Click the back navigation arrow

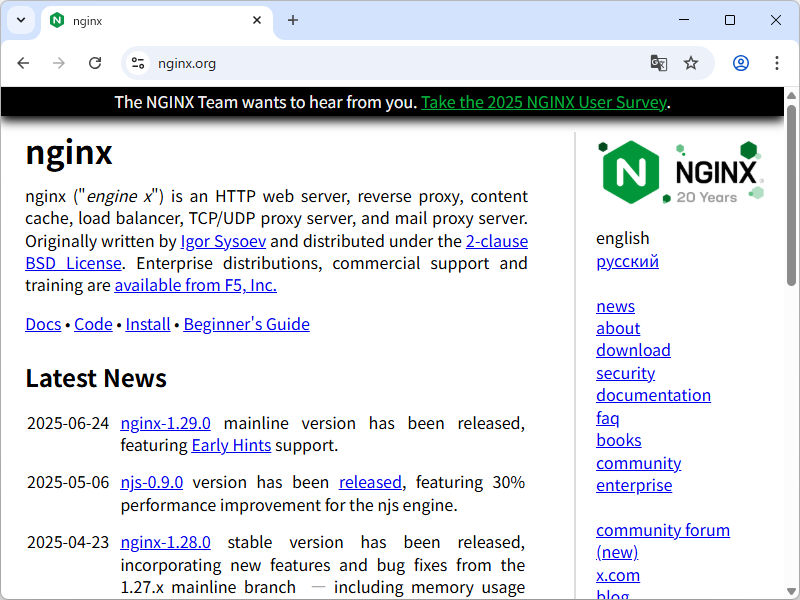23,62
